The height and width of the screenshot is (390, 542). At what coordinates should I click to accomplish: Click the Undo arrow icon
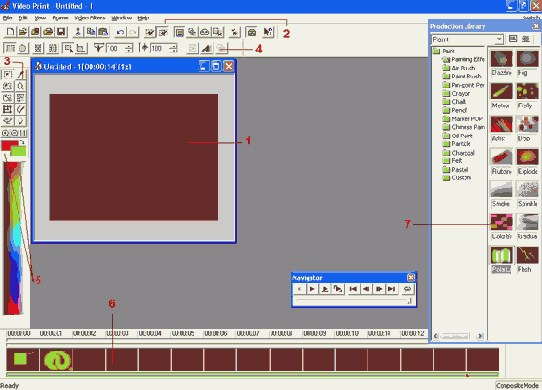120,32
